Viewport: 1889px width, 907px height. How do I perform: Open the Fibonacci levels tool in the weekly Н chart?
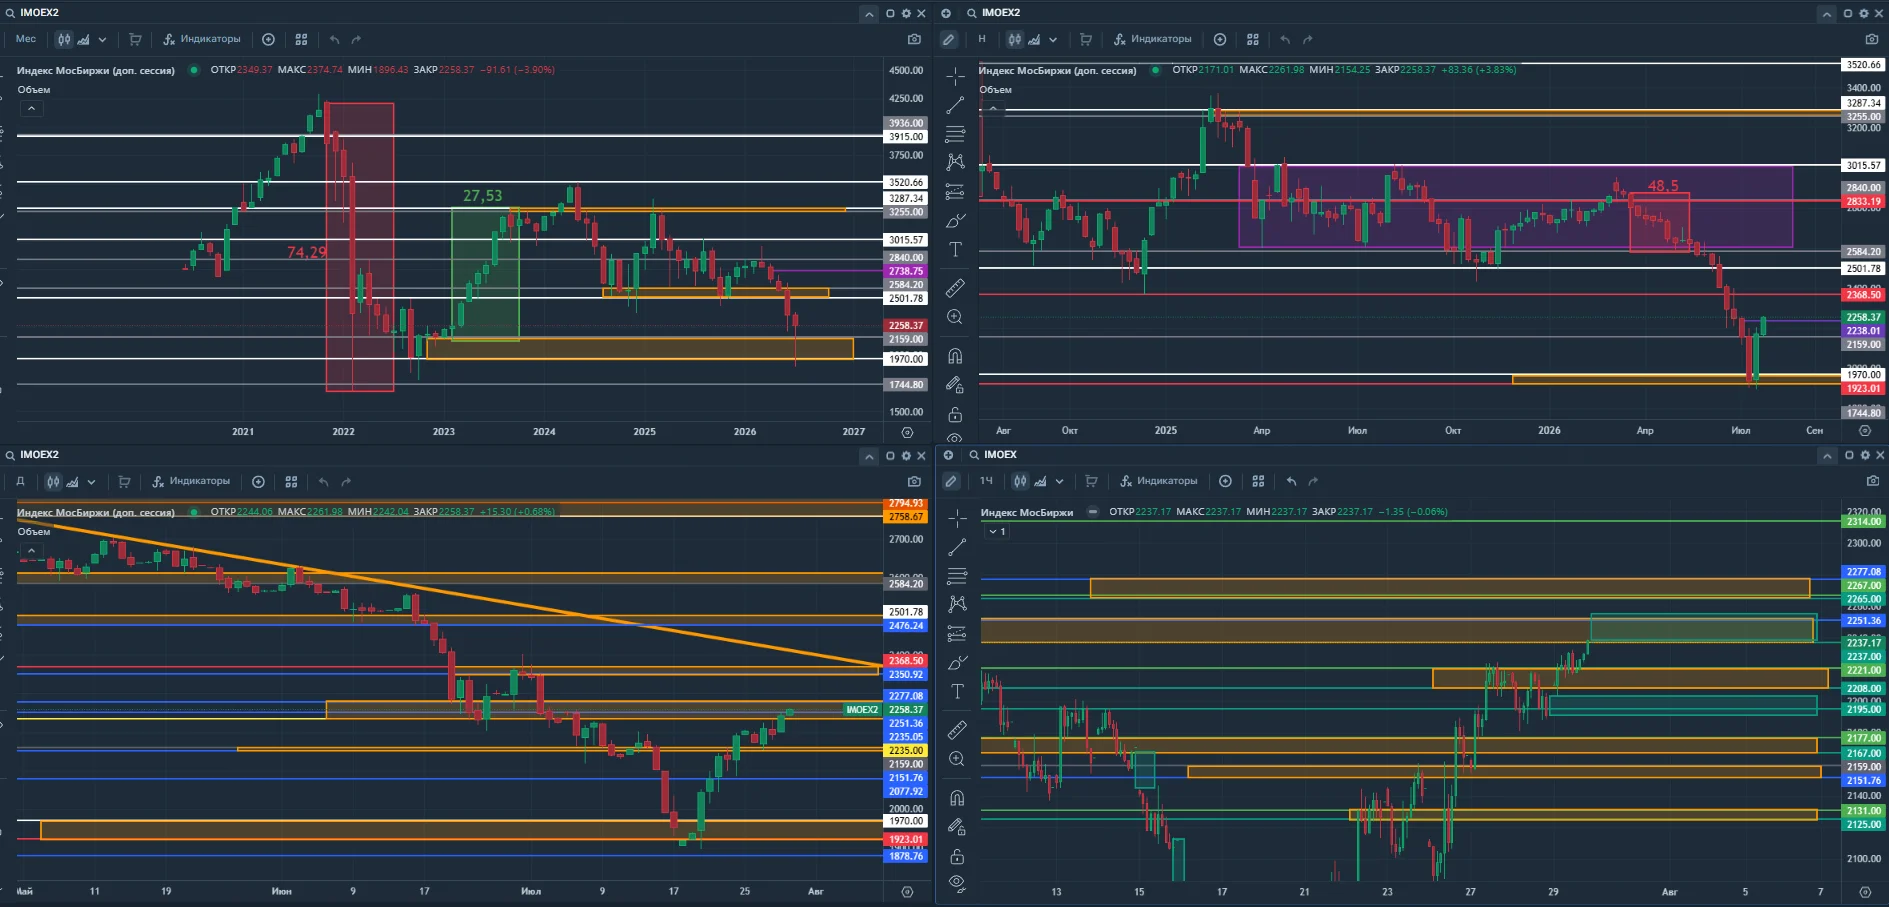point(956,133)
